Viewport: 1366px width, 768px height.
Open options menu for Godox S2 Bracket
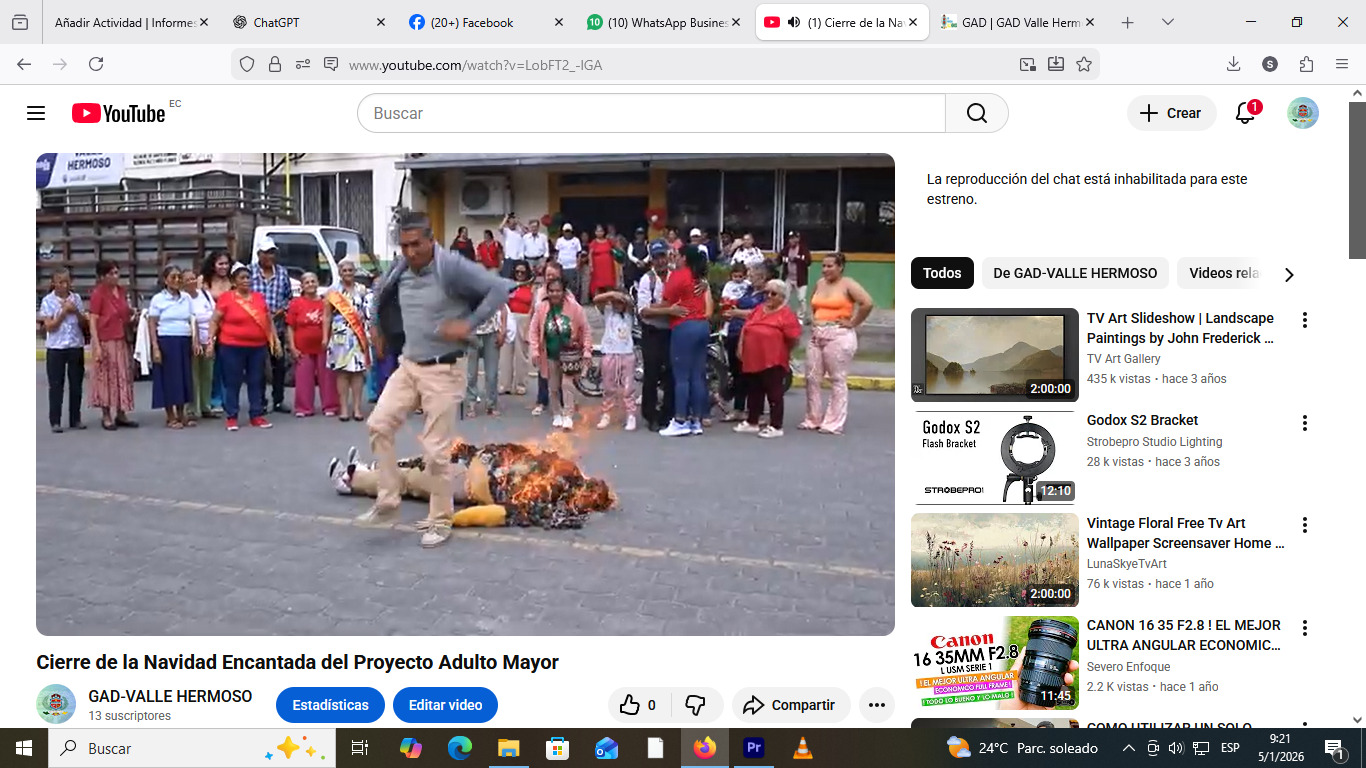coord(1304,423)
